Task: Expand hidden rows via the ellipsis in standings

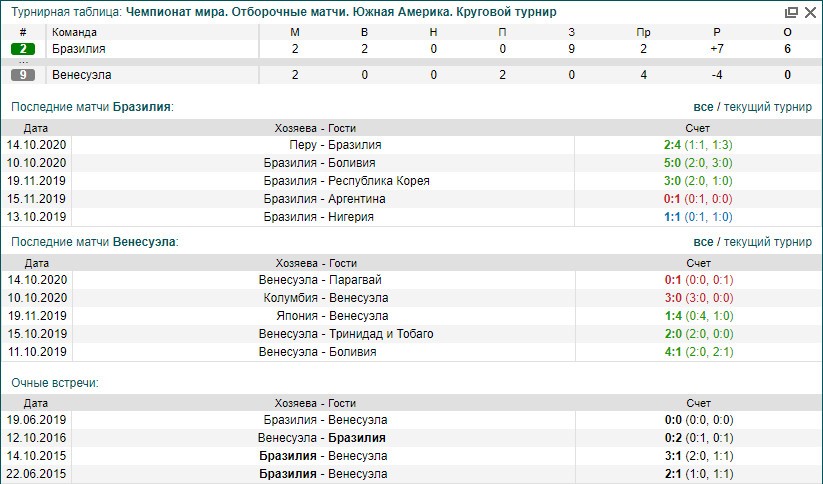Action: coord(23,62)
